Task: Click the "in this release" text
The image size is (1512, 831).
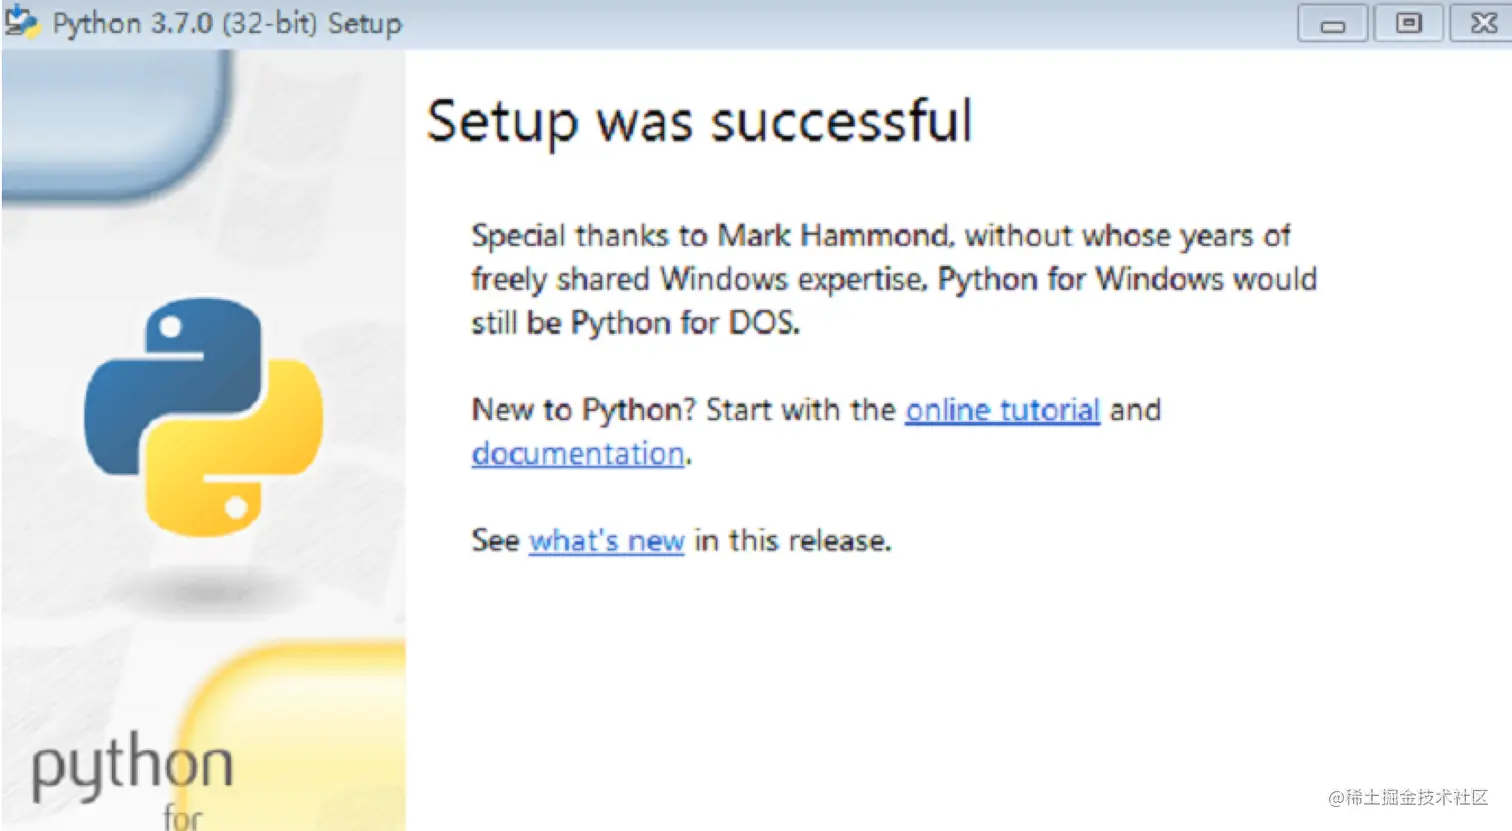Action: (x=792, y=541)
